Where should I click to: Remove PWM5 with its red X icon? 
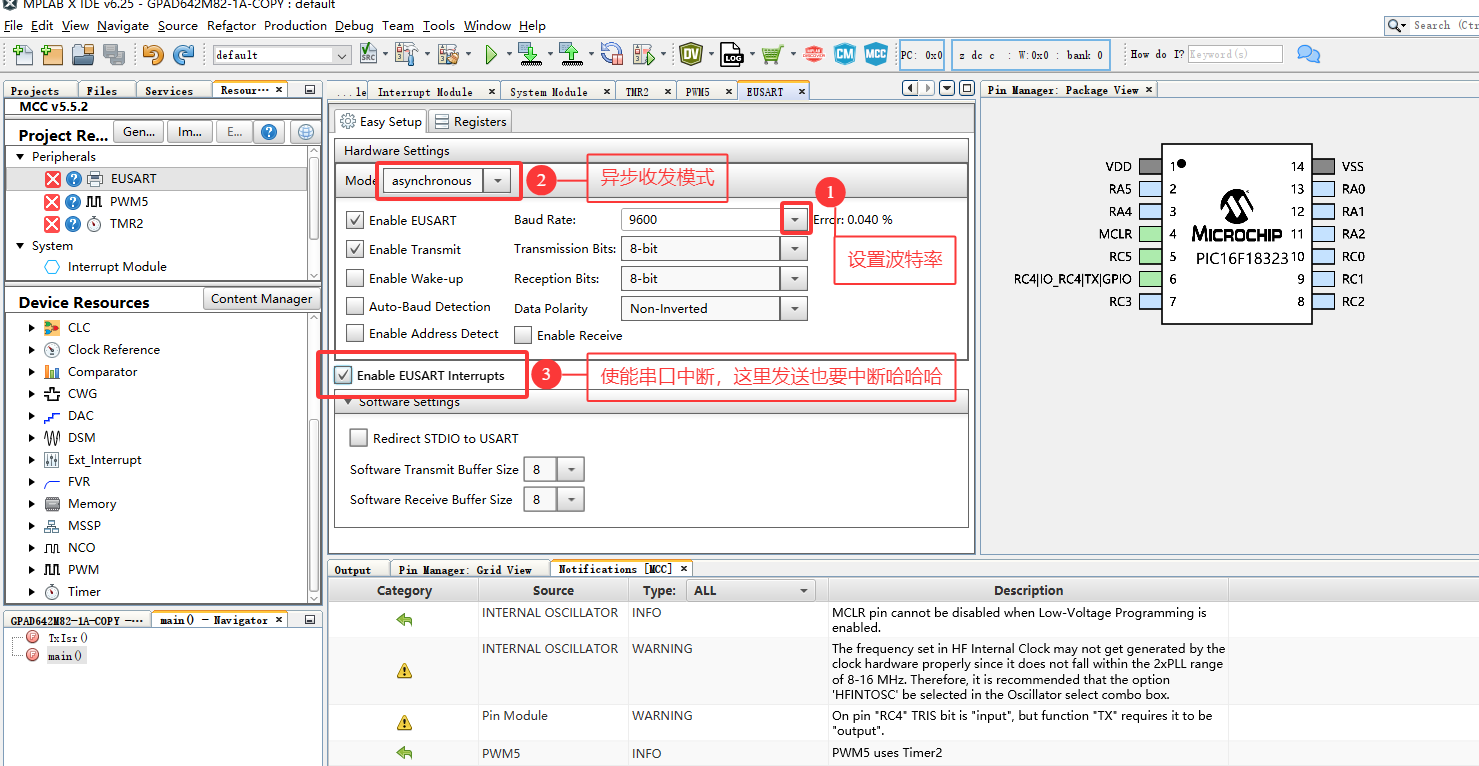pos(53,201)
